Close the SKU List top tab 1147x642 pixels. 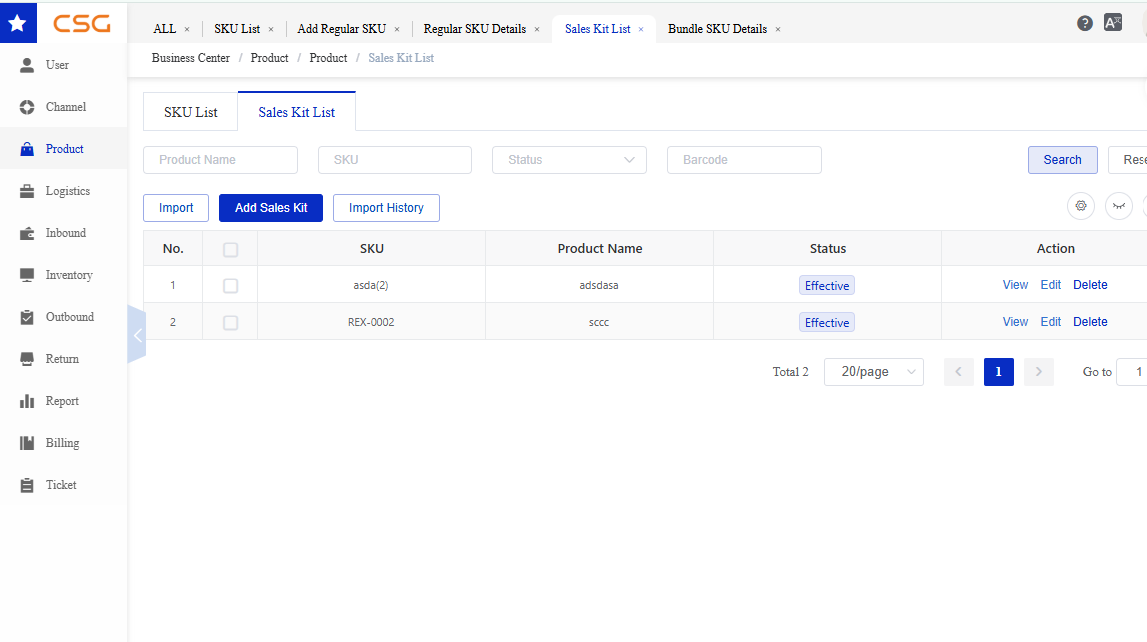(x=271, y=29)
